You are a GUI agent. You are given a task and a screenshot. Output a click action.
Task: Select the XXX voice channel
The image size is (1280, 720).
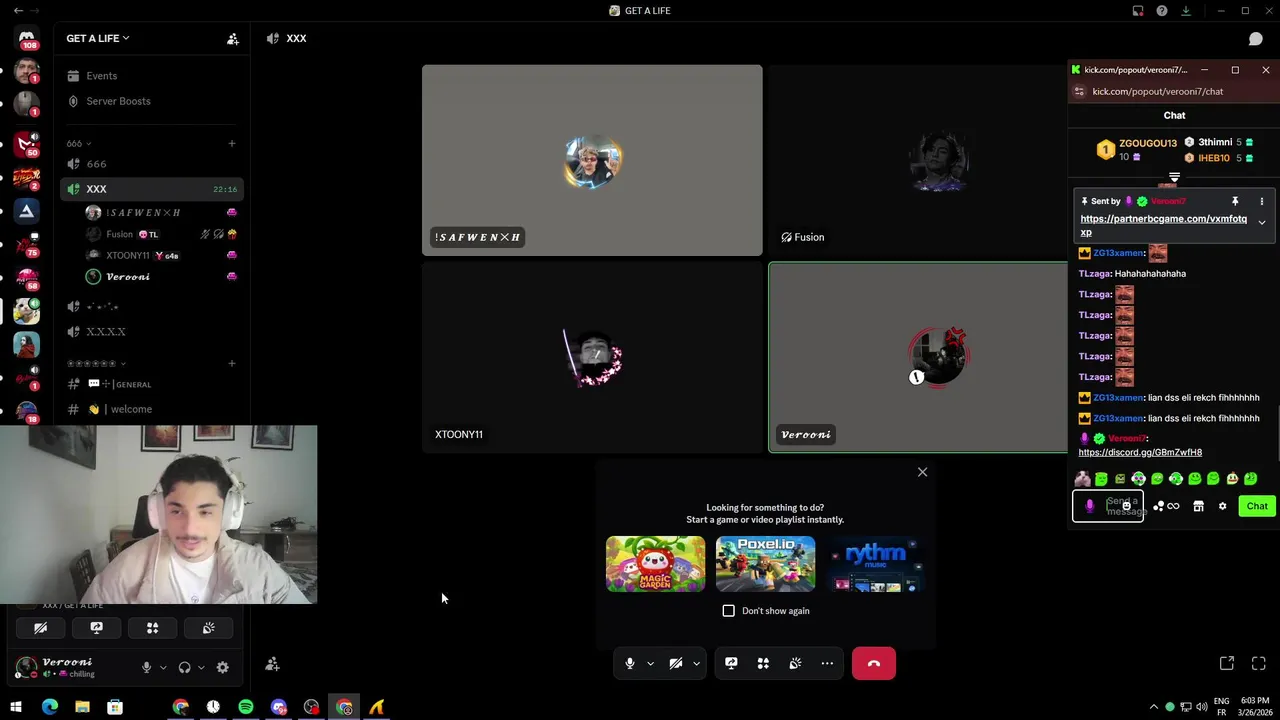152,189
